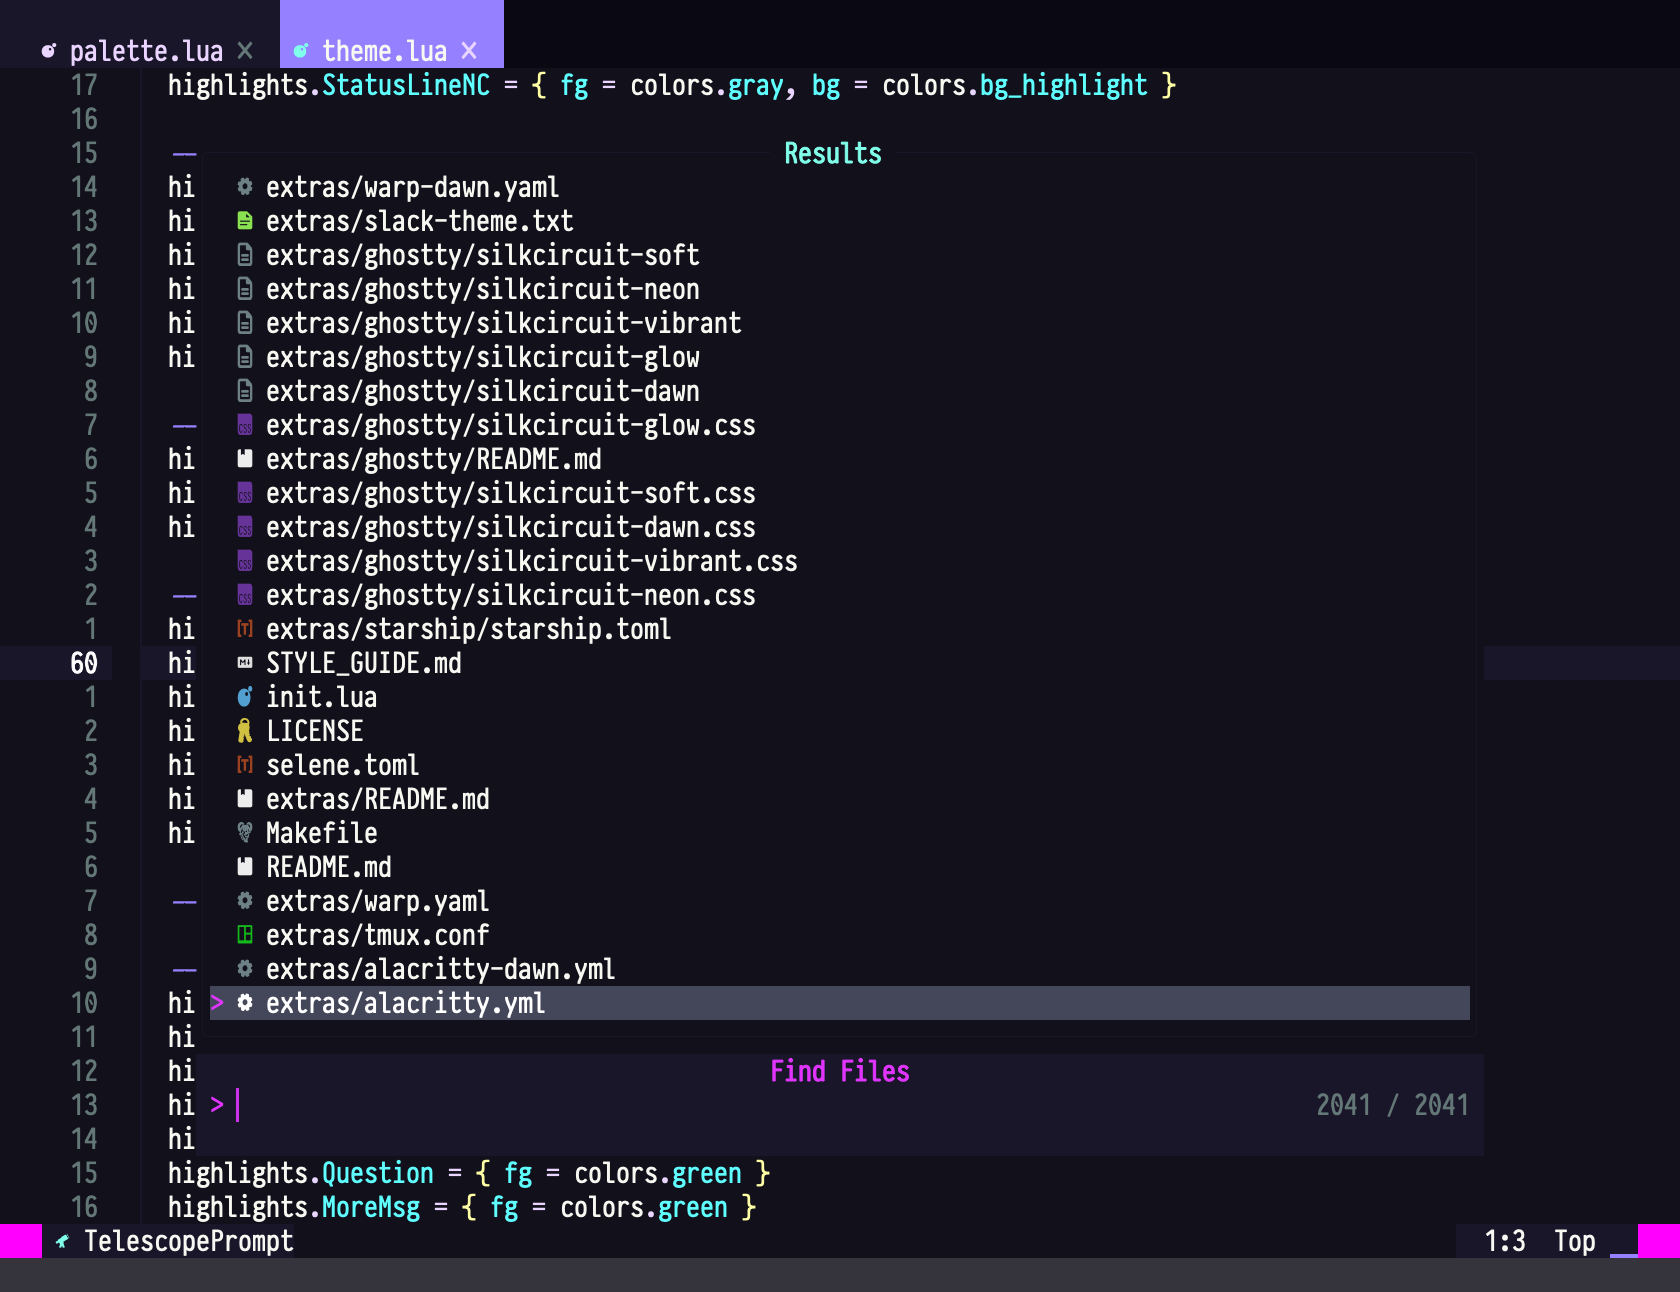Click CSS icon beside silkcircuit-soft.css
Image resolution: width=1680 pixels, height=1292 pixels.
pyautogui.click(x=245, y=493)
